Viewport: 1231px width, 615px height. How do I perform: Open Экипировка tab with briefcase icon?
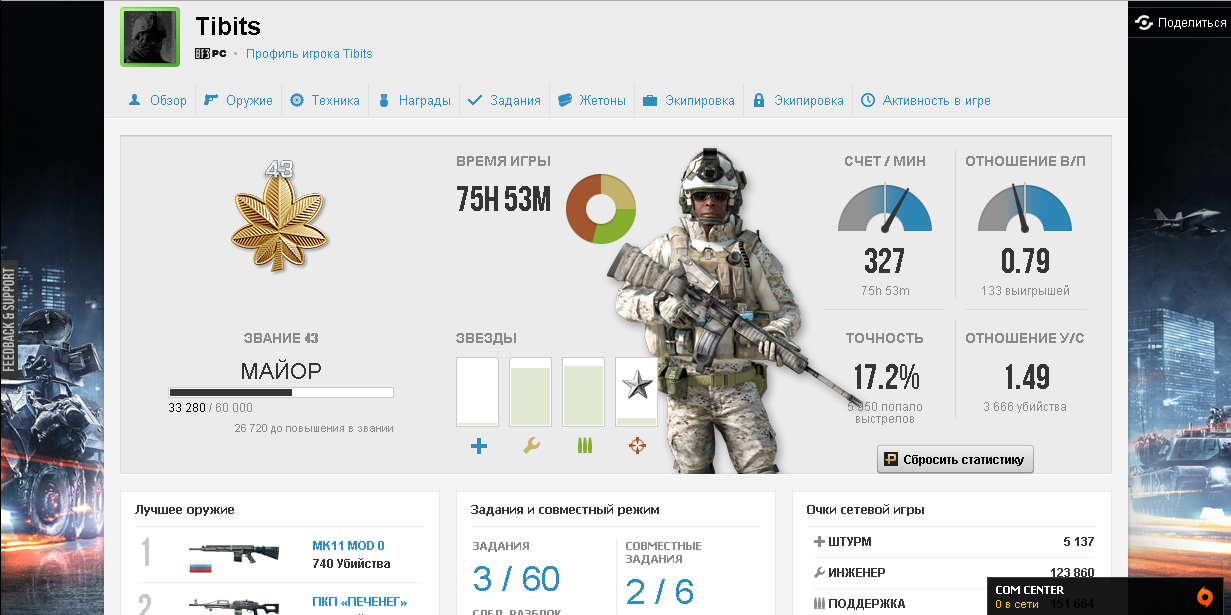click(688, 100)
